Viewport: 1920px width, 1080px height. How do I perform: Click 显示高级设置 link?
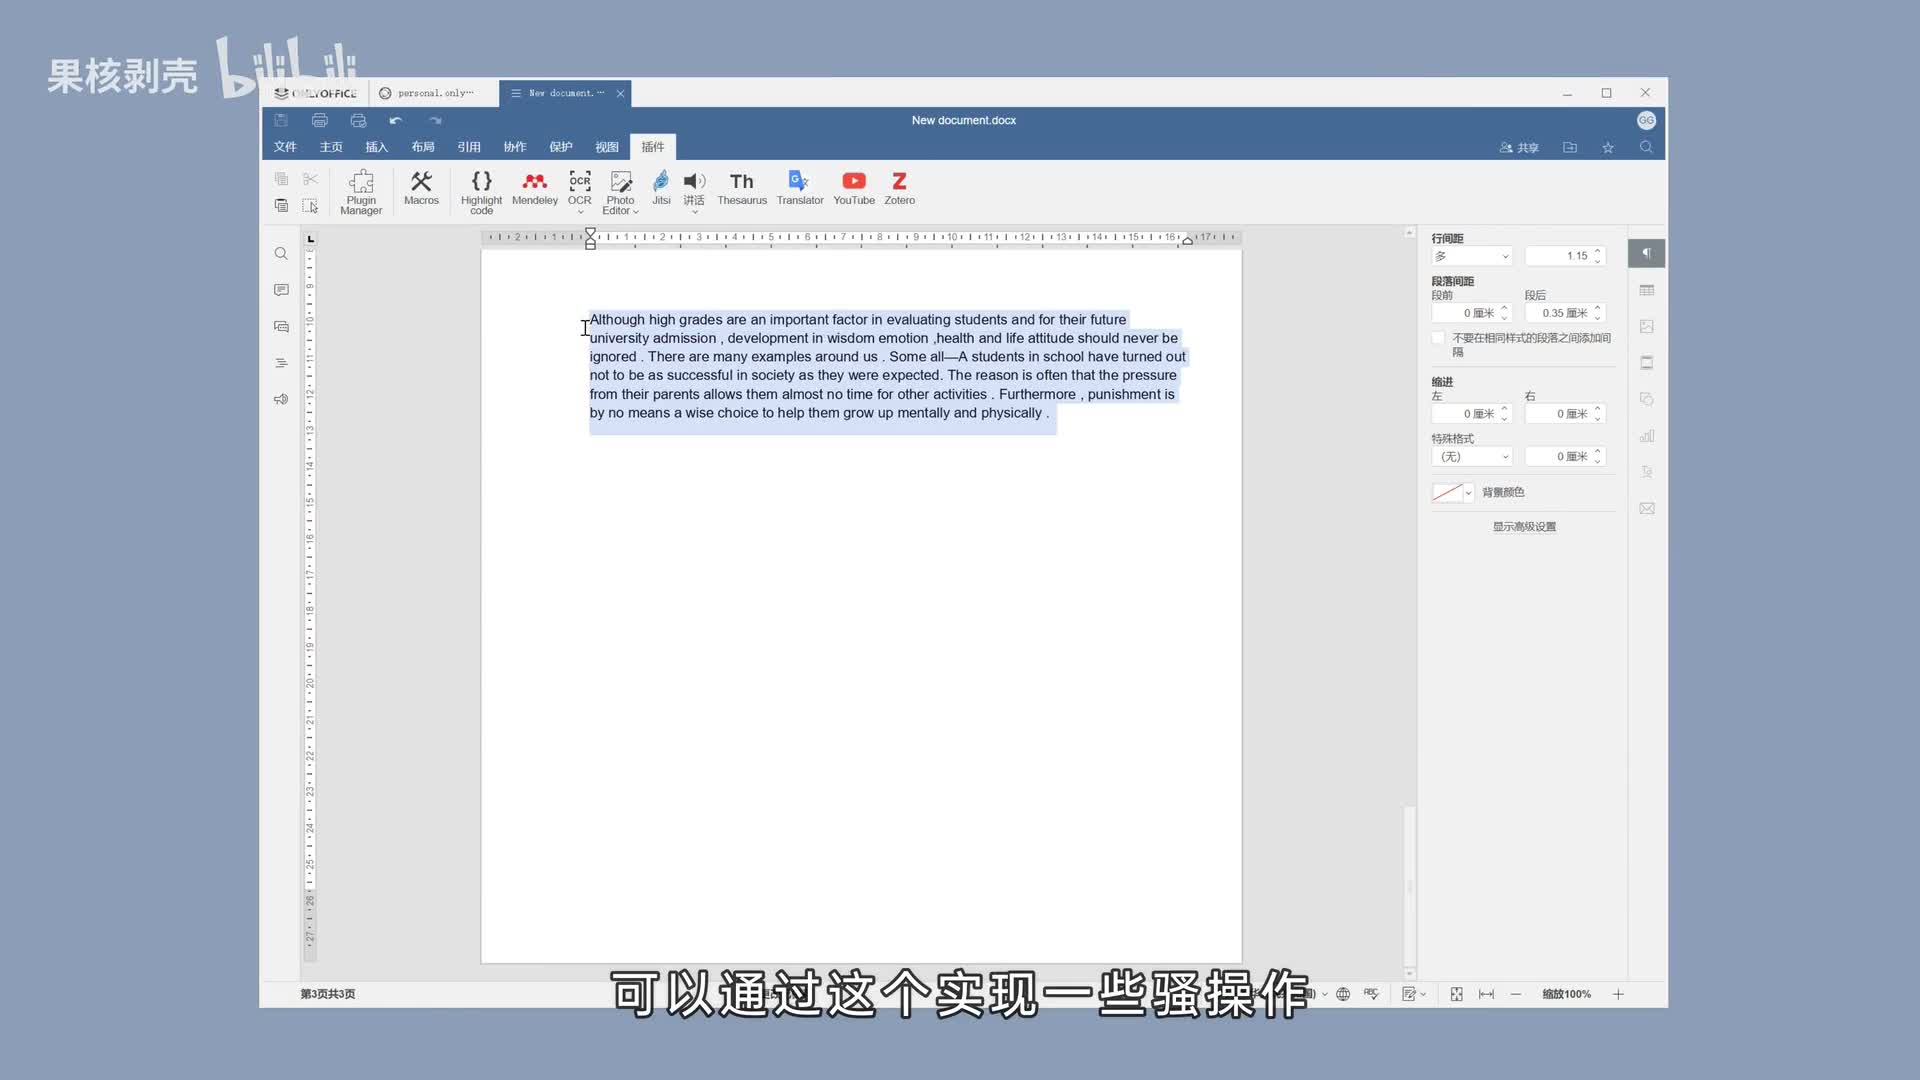click(1524, 527)
